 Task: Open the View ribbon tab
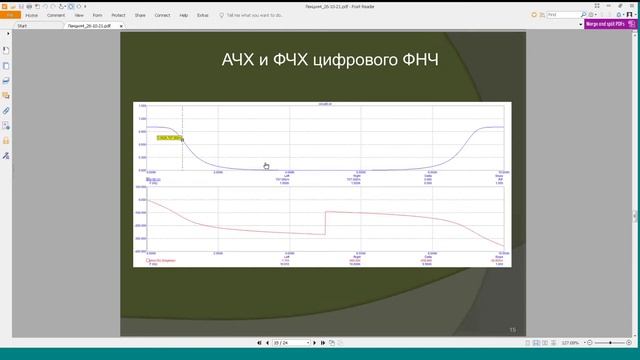coord(79,15)
